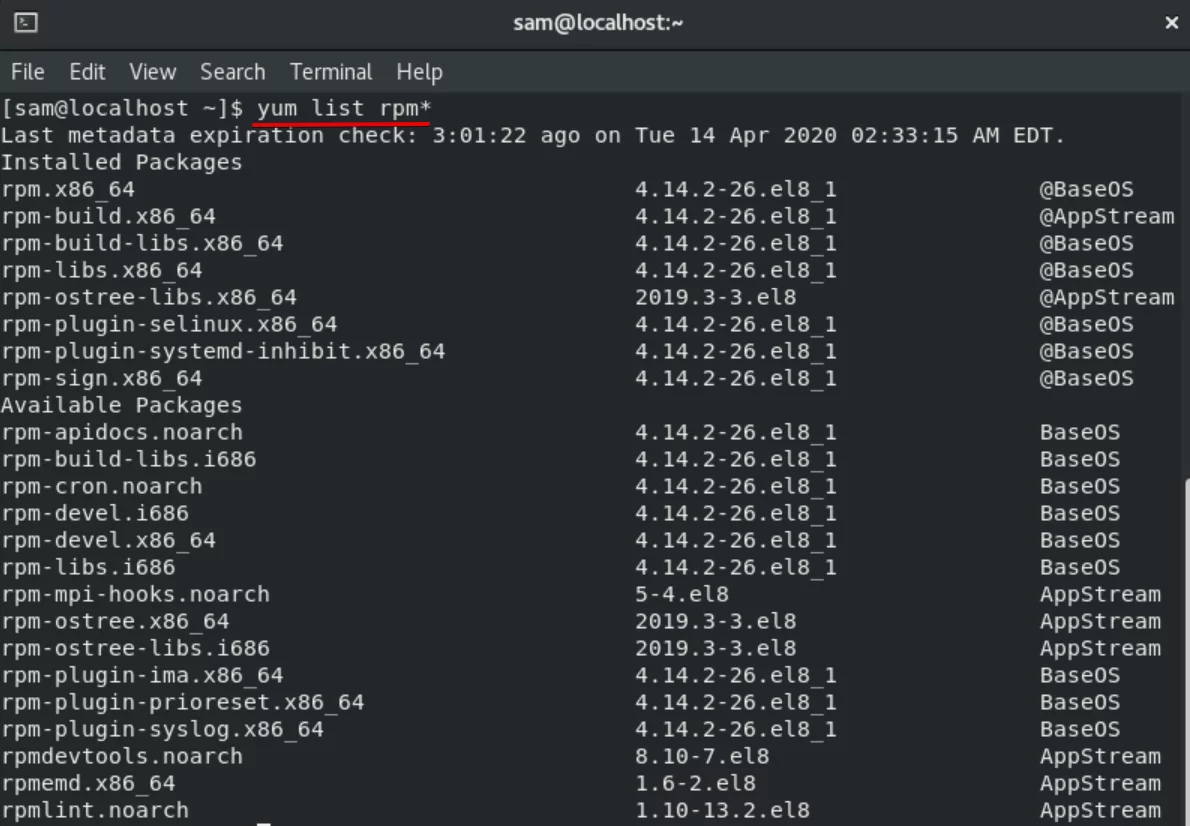Click the rpm-mpi-hooks.noarch version 5-4.el8

click(682, 594)
